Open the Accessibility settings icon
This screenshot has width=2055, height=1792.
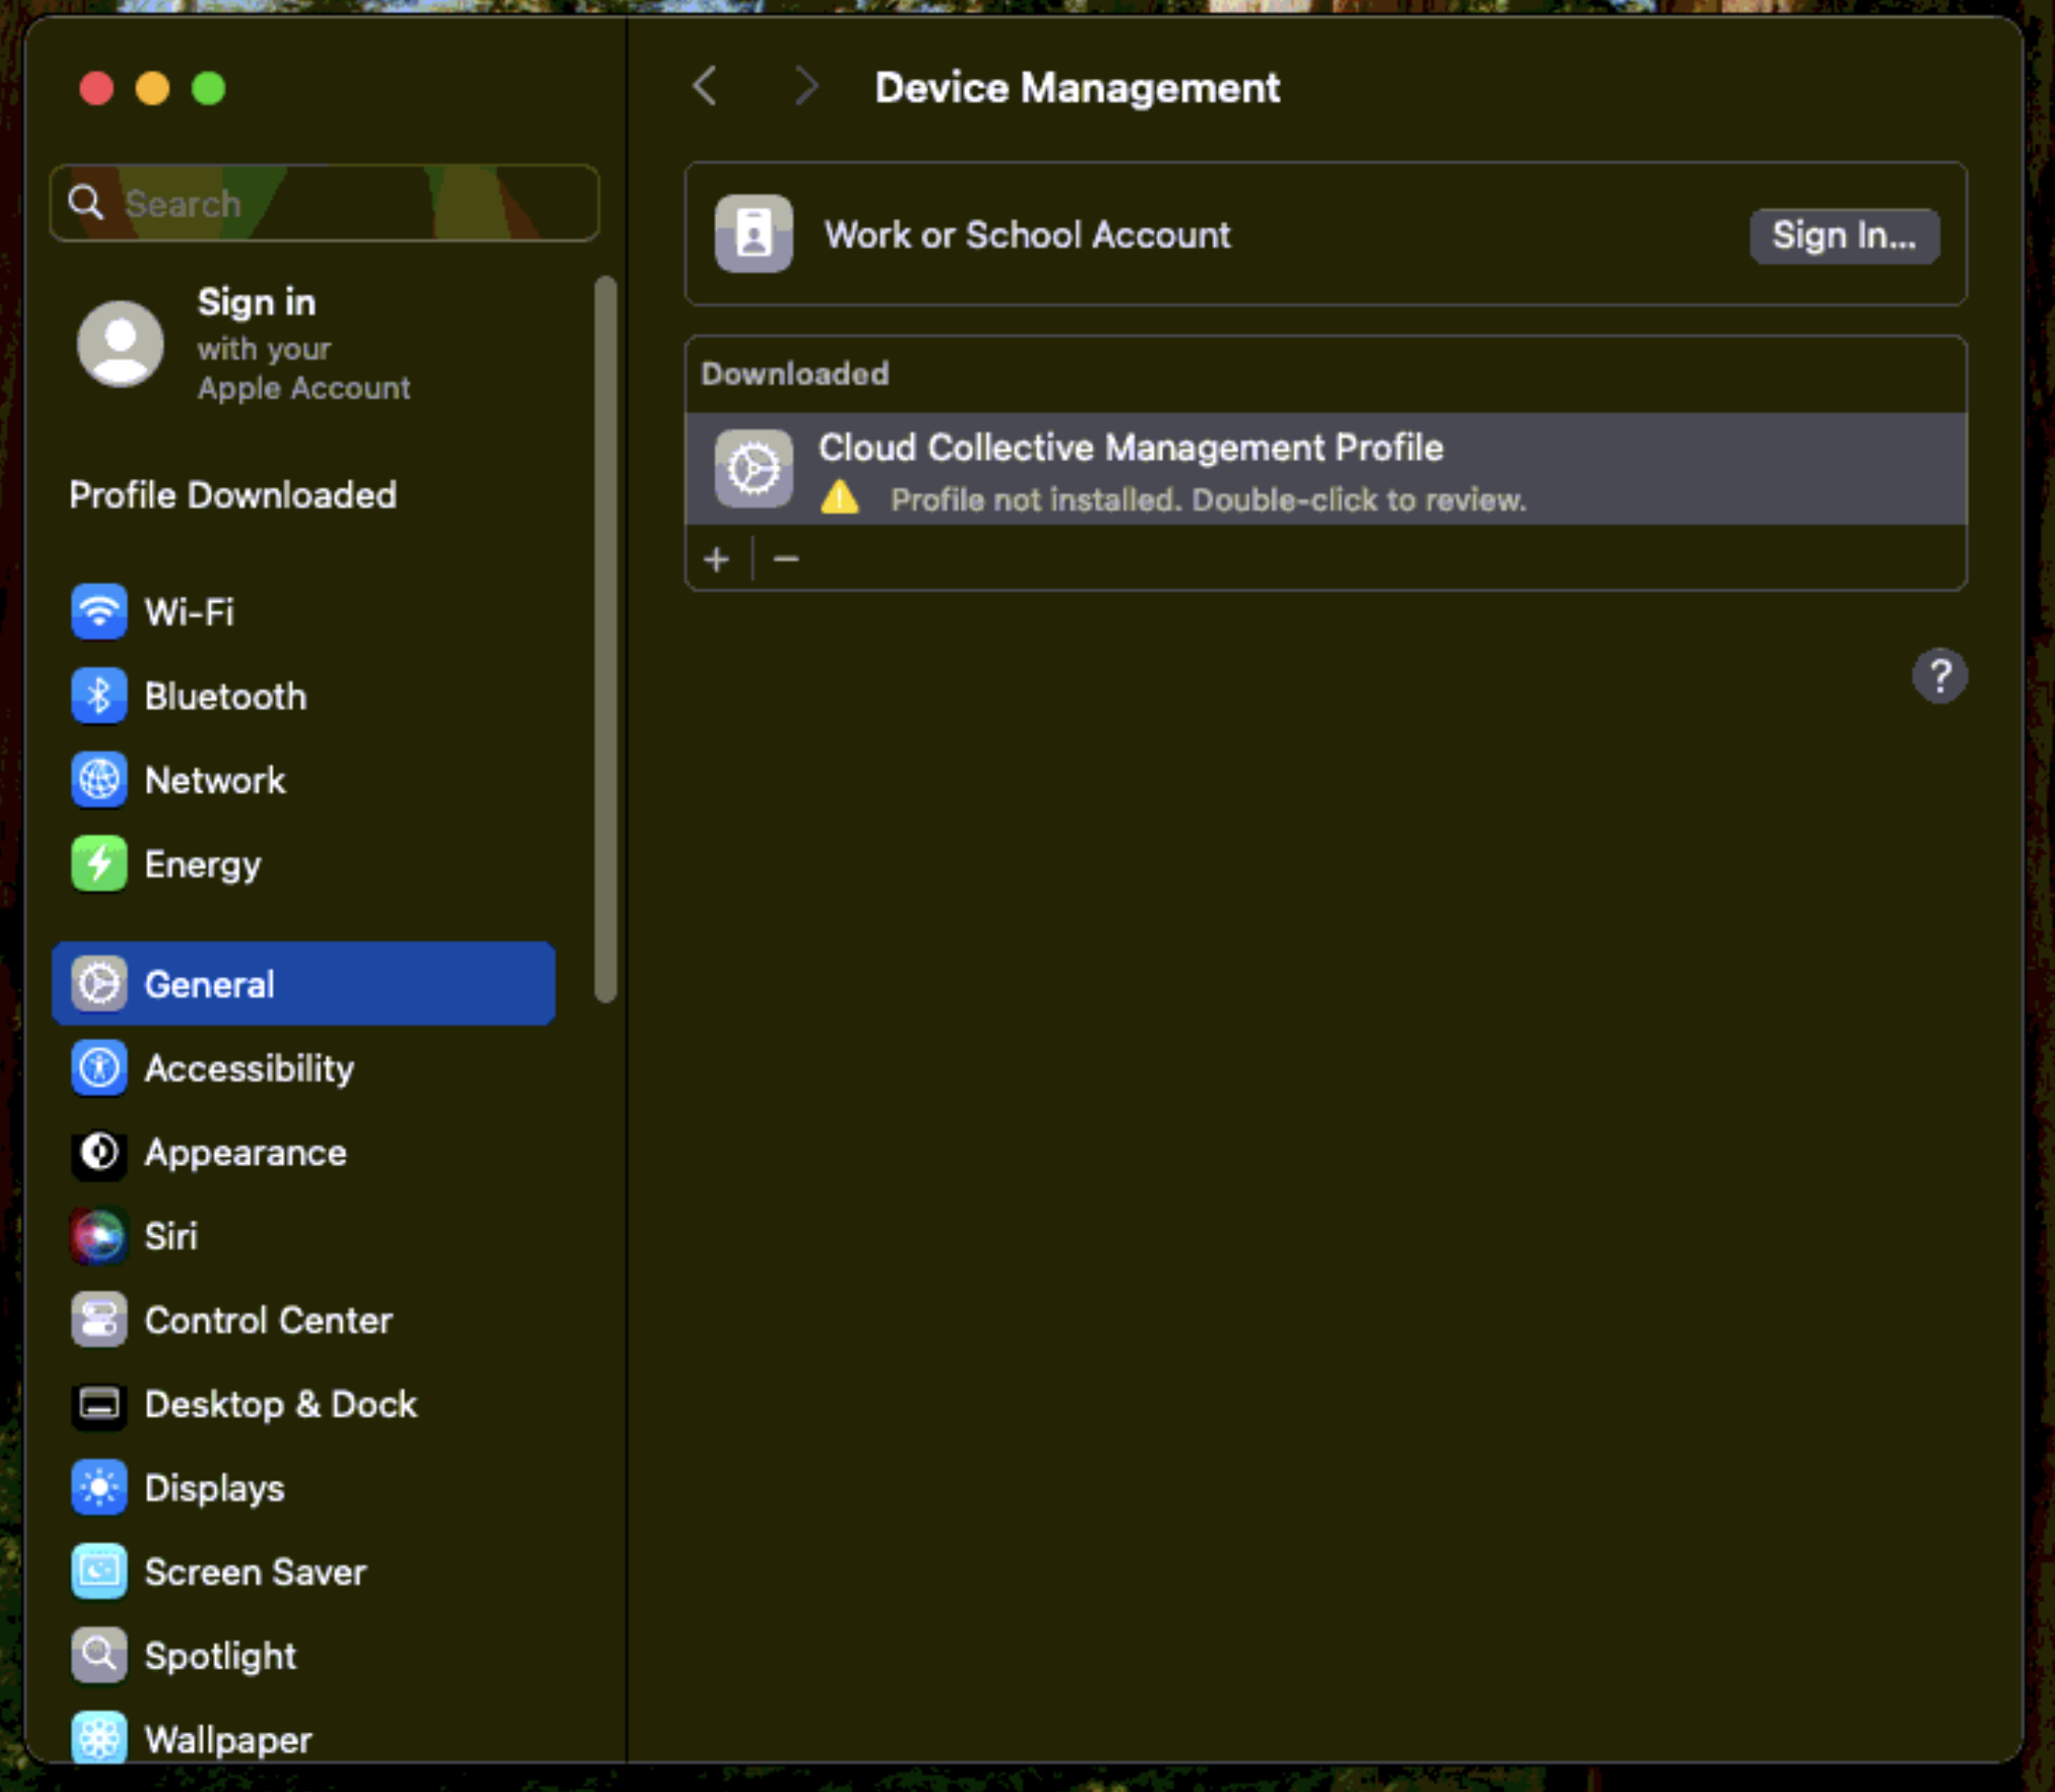coord(98,1067)
